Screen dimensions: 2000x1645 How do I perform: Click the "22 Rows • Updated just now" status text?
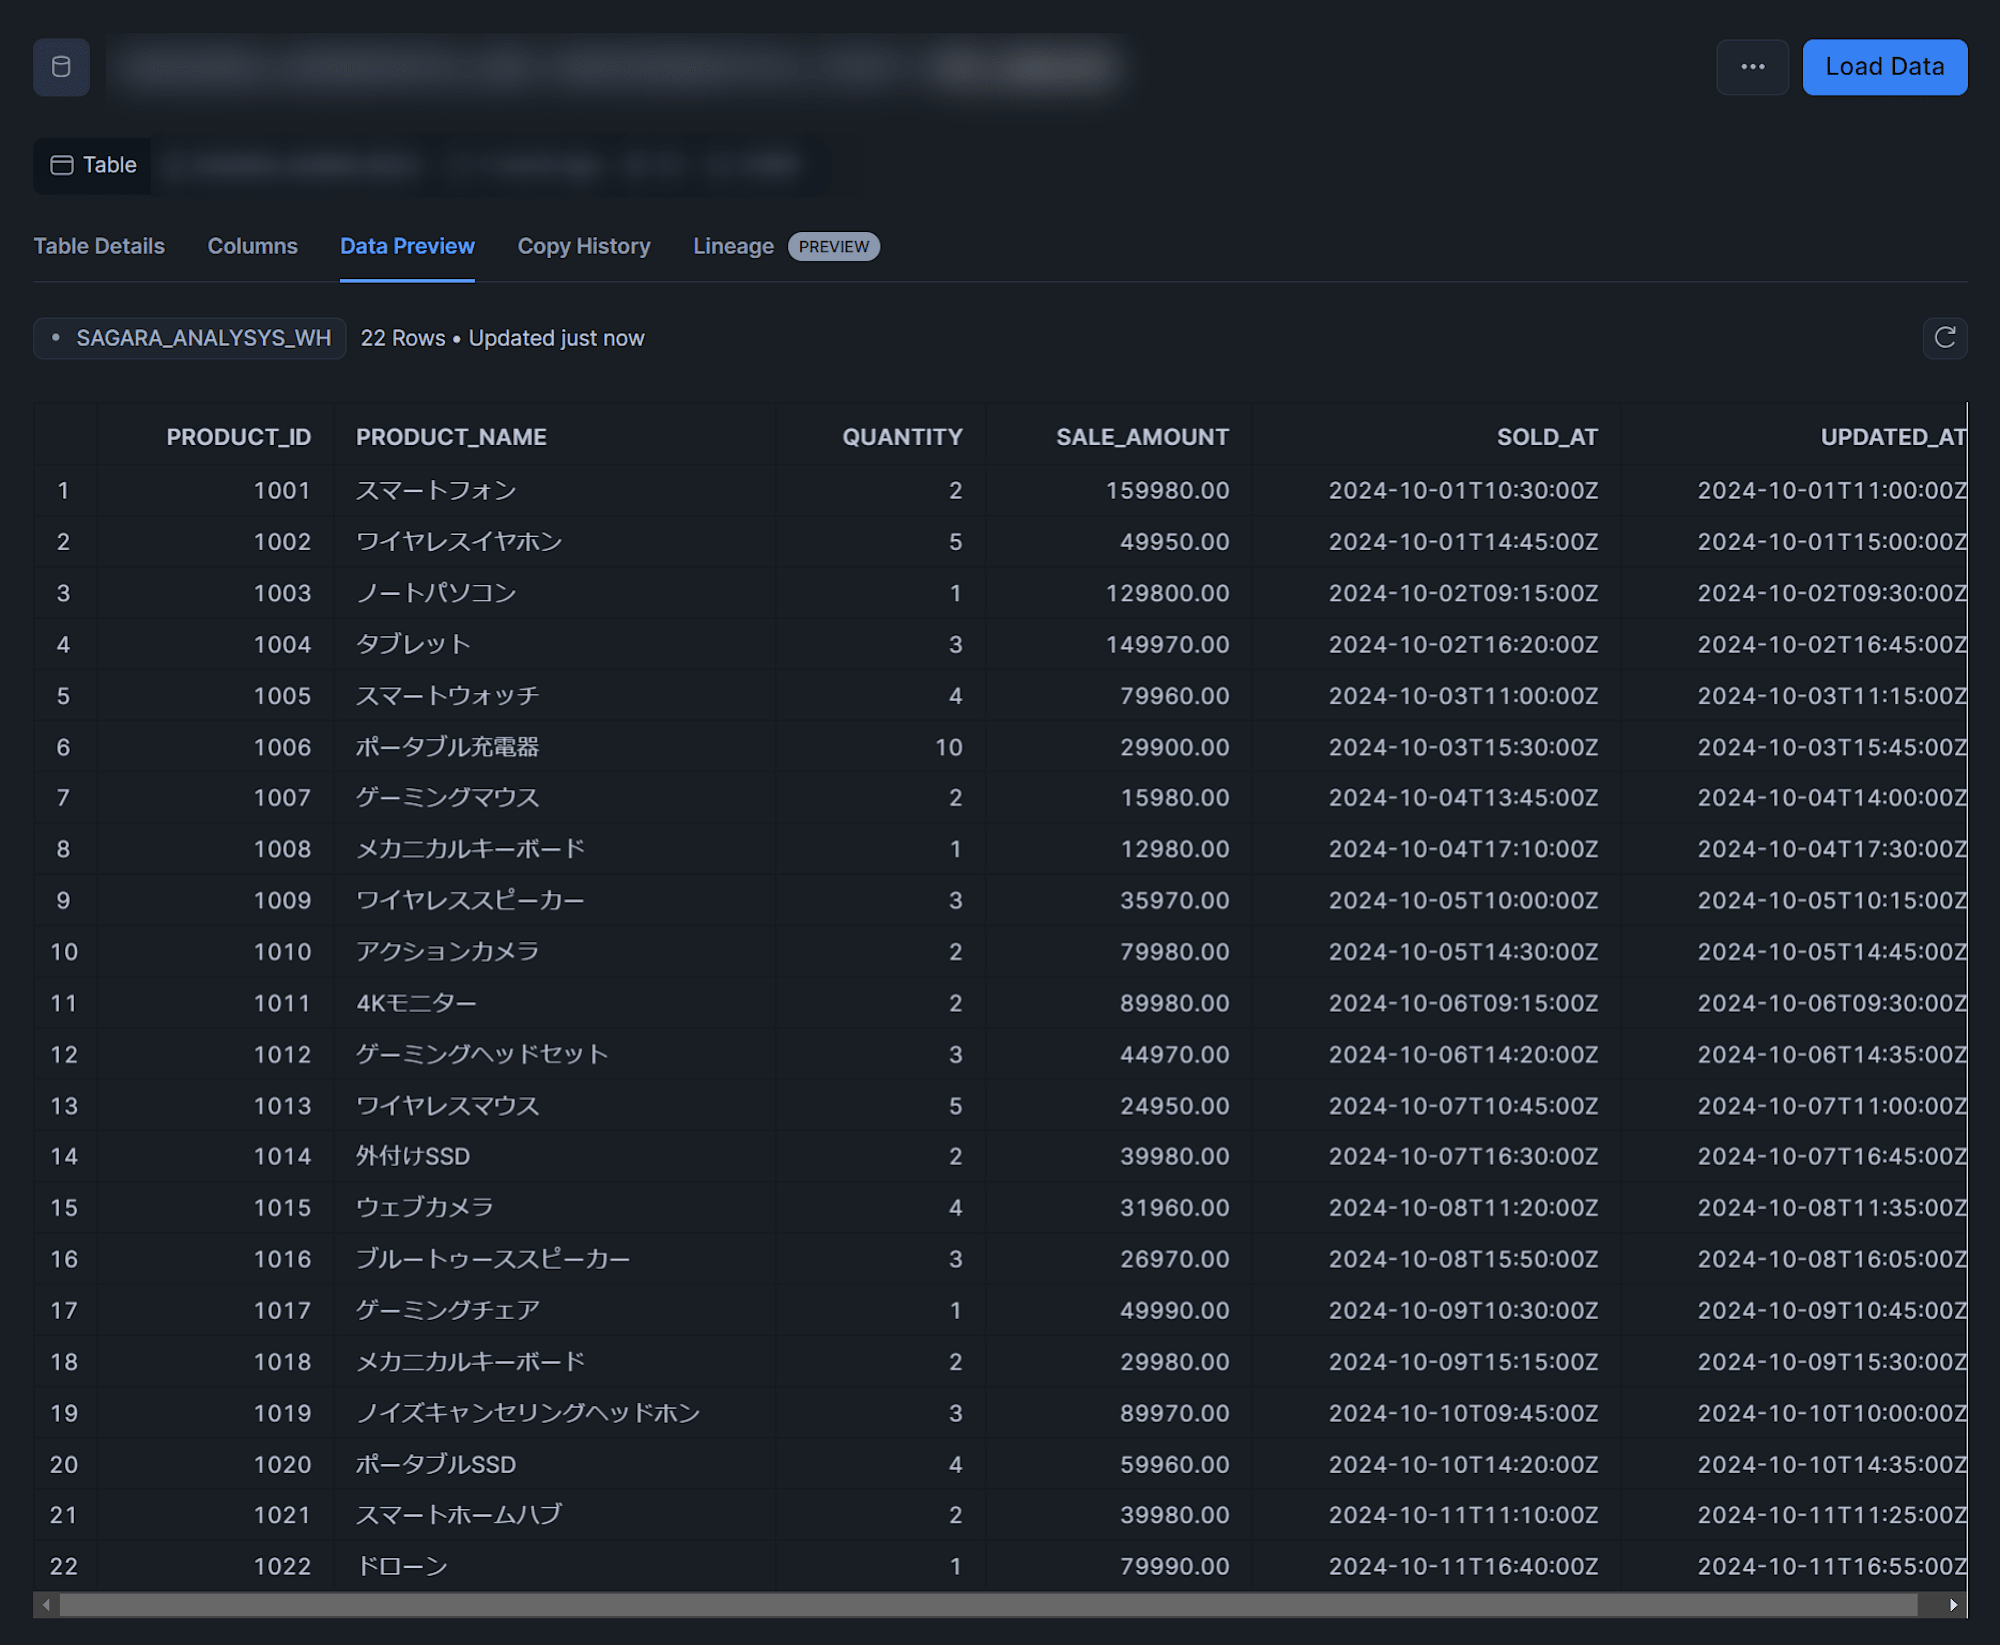pos(502,338)
